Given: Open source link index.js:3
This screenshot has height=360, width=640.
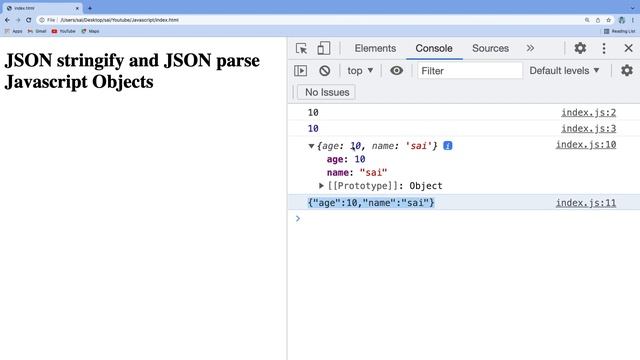Looking at the screenshot, I should click(x=588, y=129).
